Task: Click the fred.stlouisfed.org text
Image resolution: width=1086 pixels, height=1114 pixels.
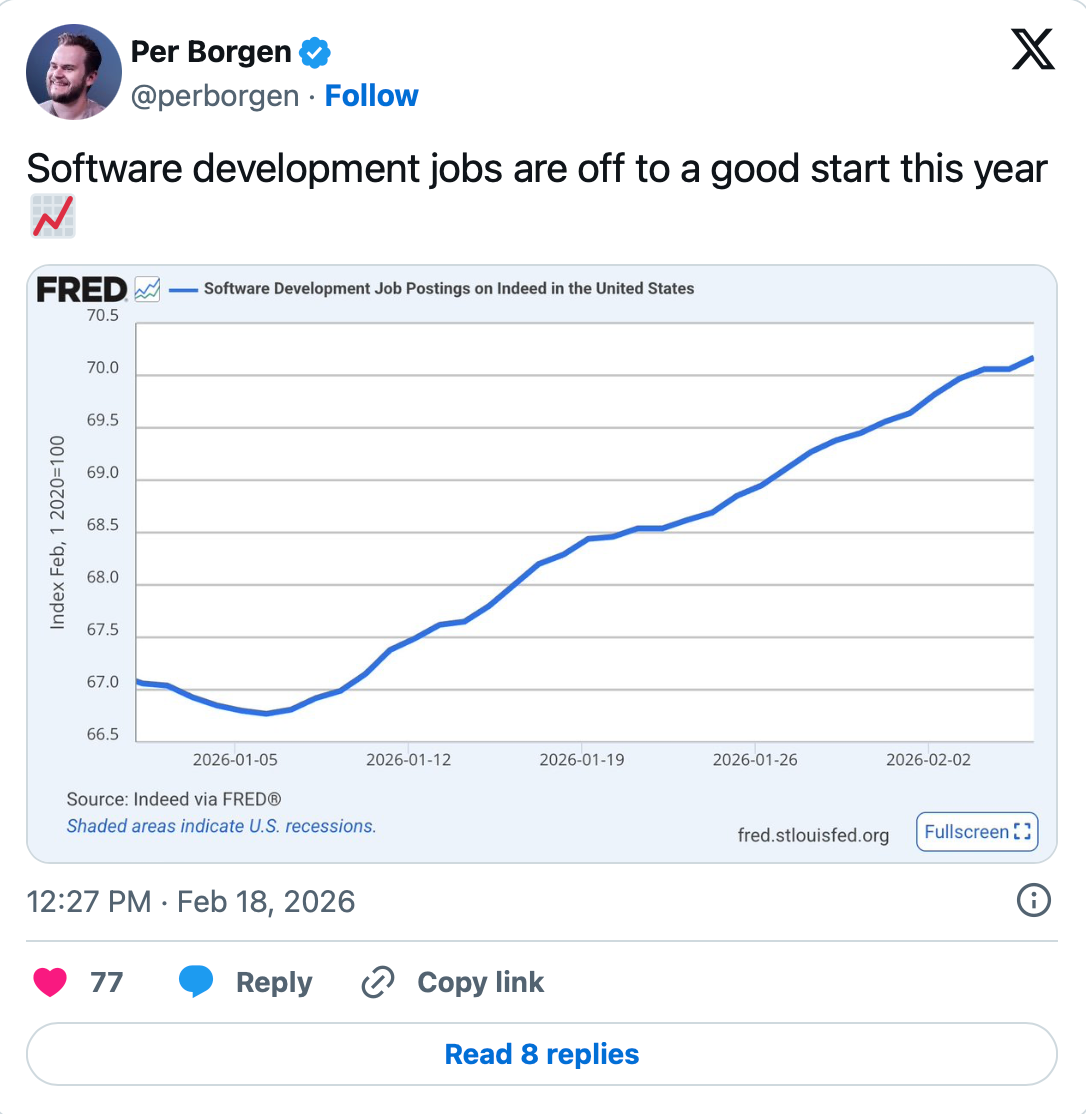Action: [813, 835]
